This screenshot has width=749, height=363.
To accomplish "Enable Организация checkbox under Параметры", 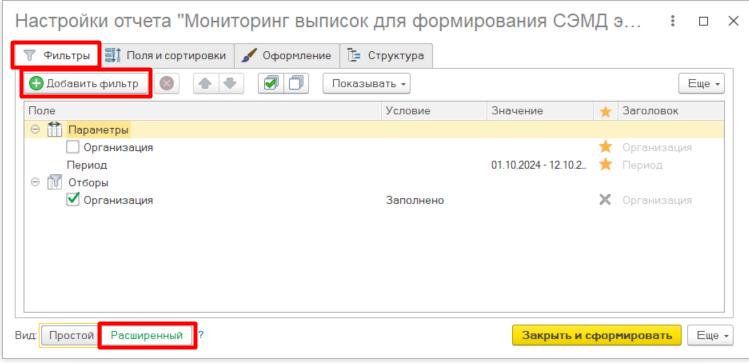I will pyautogui.click(x=73, y=147).
